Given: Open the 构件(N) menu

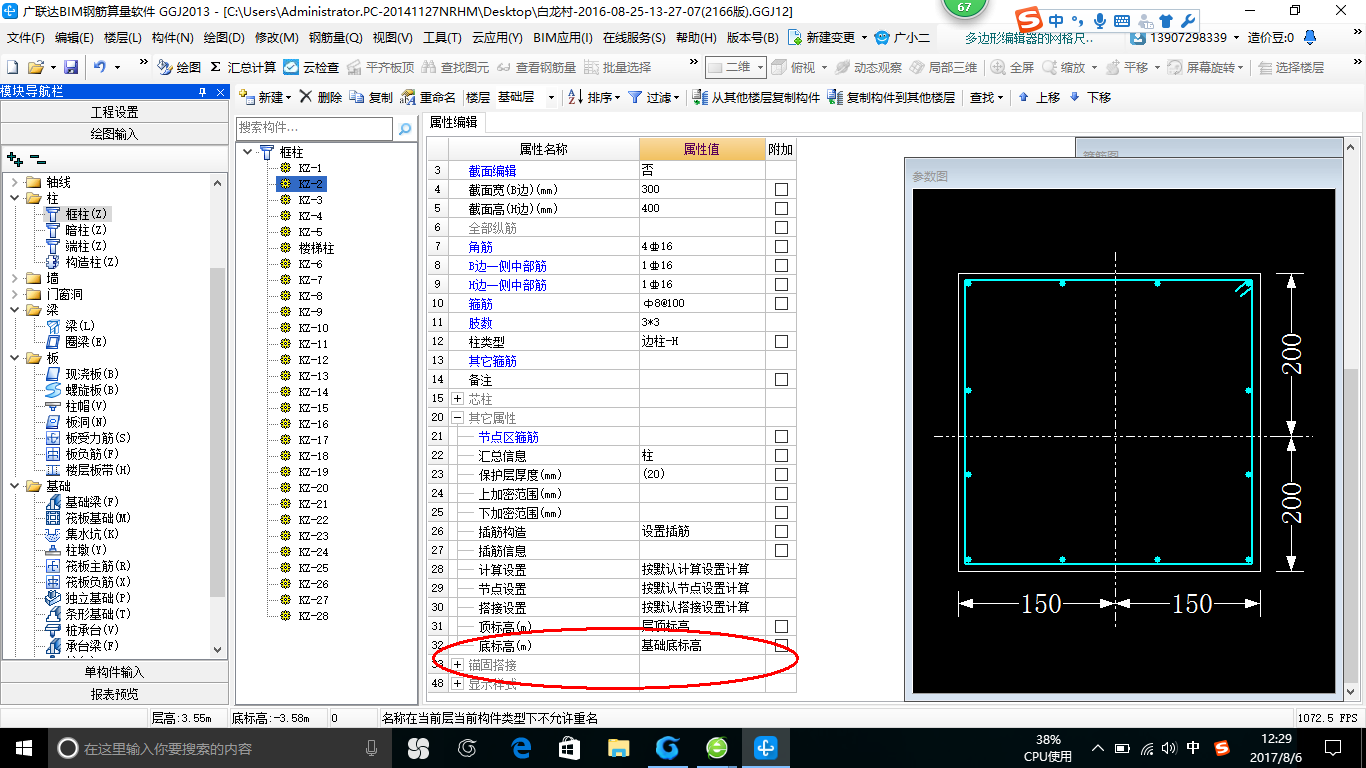Looking at the screenshot, I should coord(172,38).
